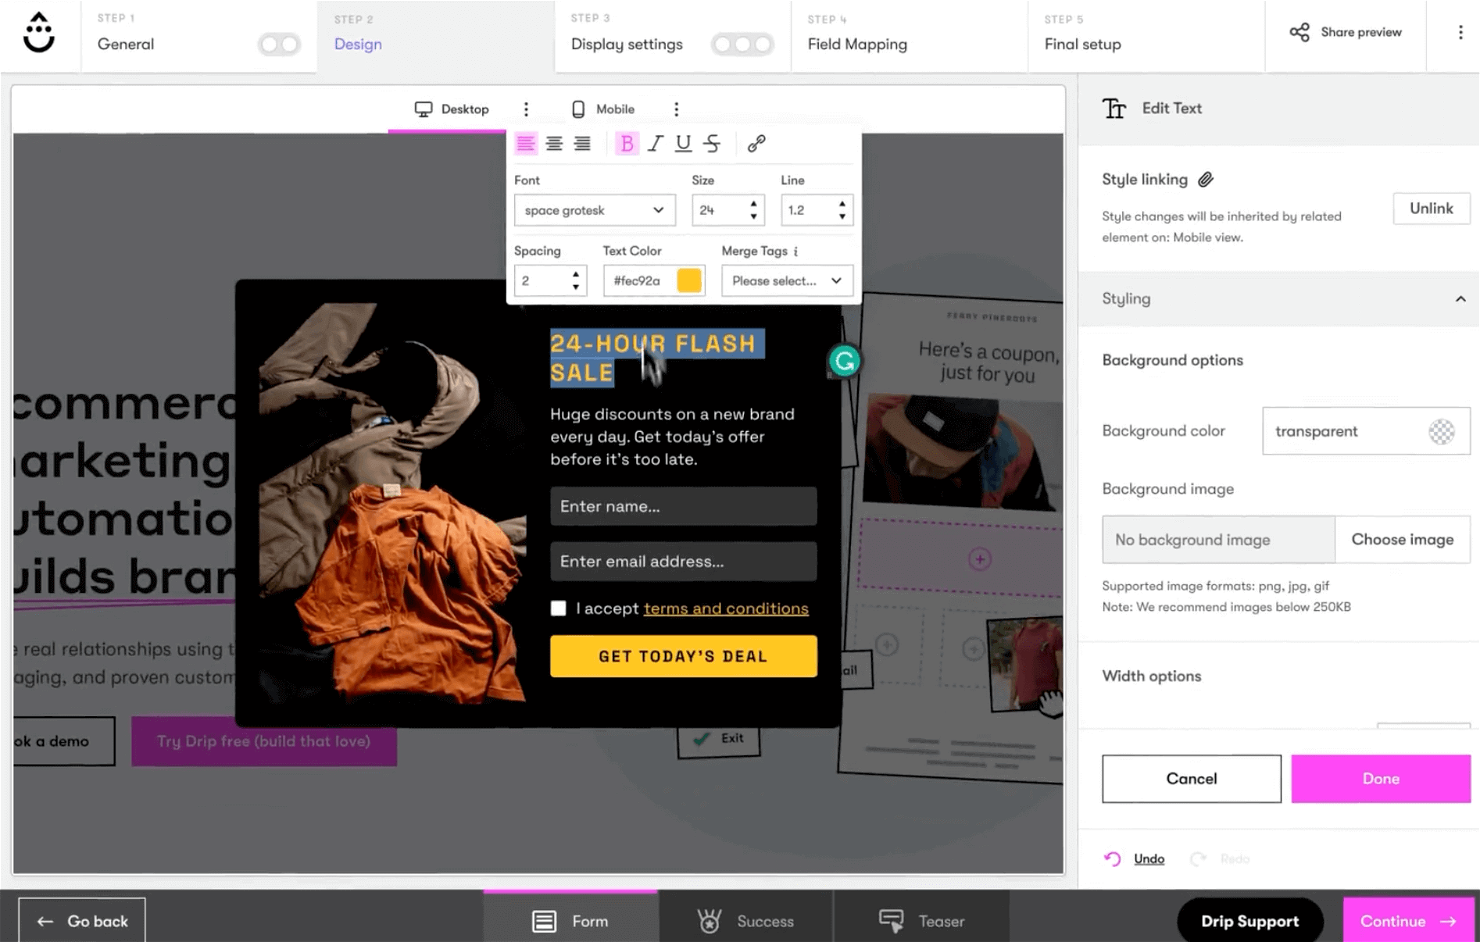Open the Font dropdown
Screen dimensions: 1480x942
pos(594,210)
